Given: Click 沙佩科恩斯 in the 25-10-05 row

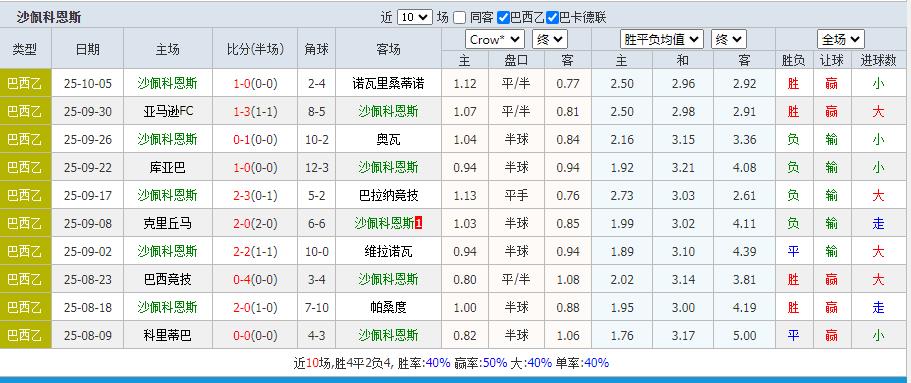Looking at the screenshot, I should click(x=168, y=84).
